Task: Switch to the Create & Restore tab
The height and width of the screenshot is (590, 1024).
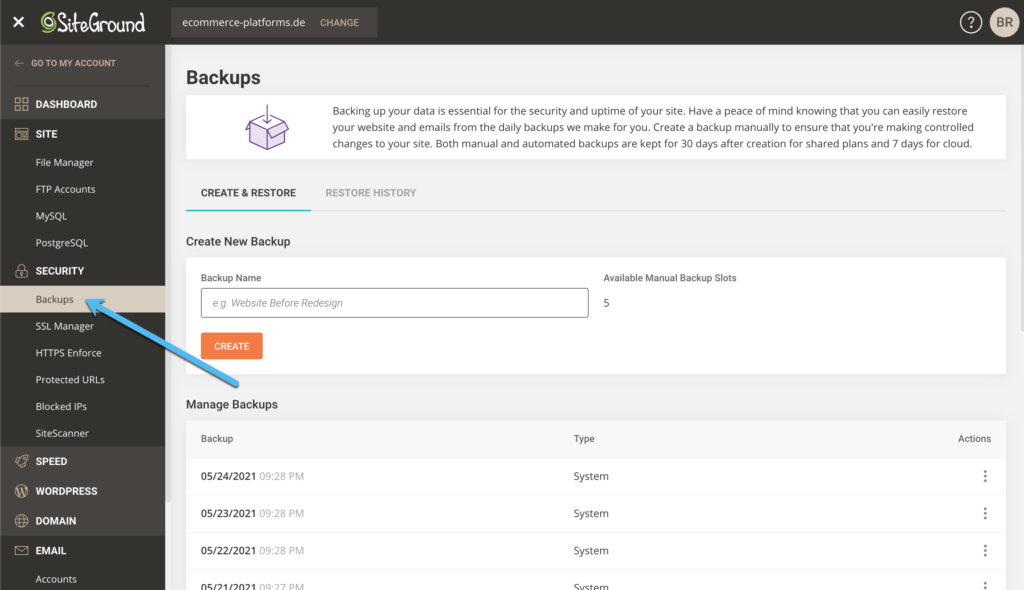Action: [248, 193]
